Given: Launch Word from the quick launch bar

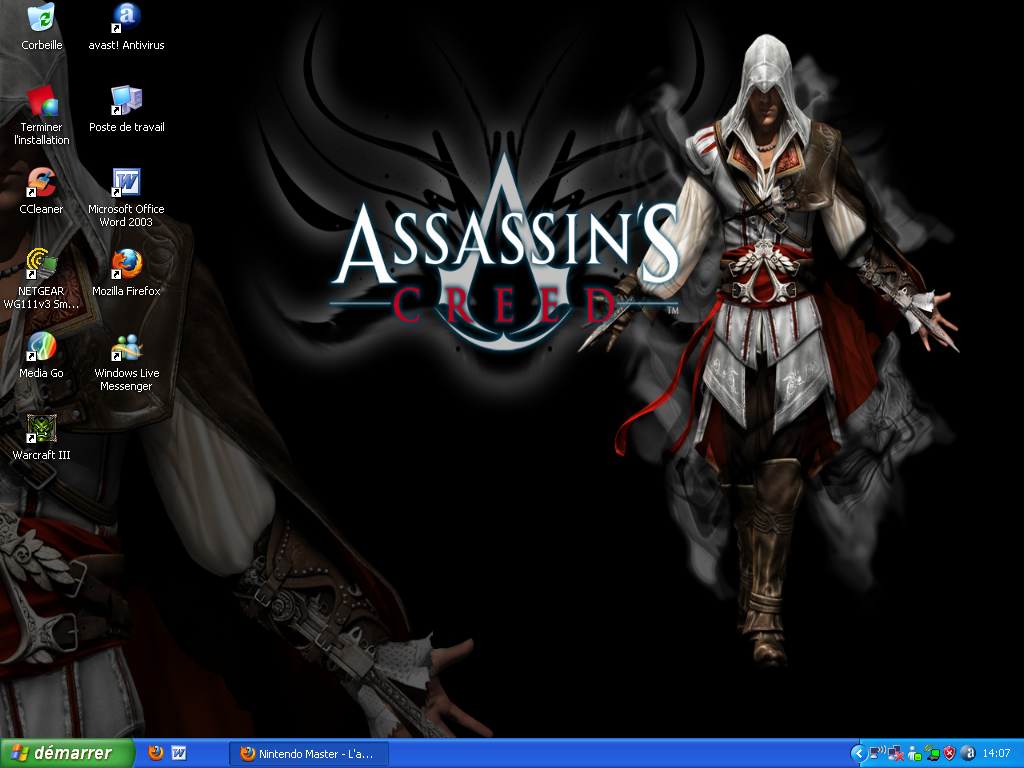Looking at the screenshot, I should point(179,753).
